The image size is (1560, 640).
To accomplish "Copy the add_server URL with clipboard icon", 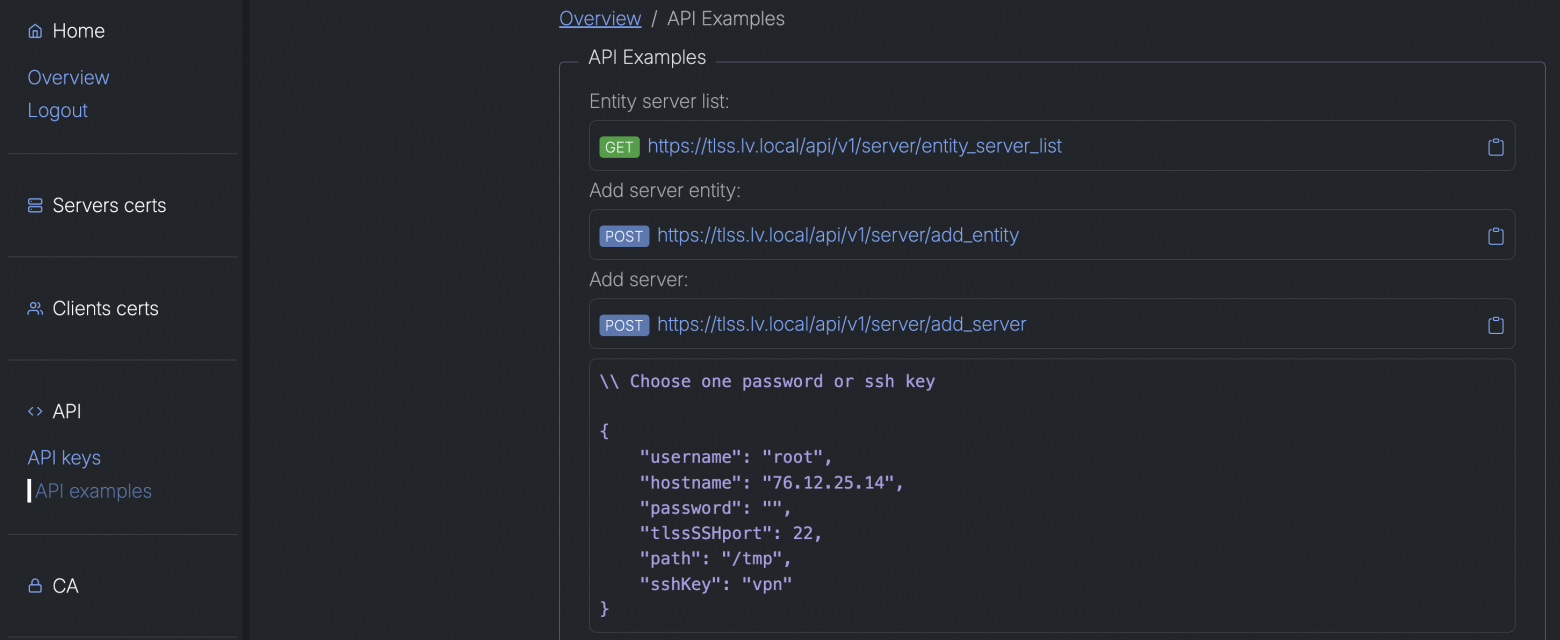I will coord(1496,325).
